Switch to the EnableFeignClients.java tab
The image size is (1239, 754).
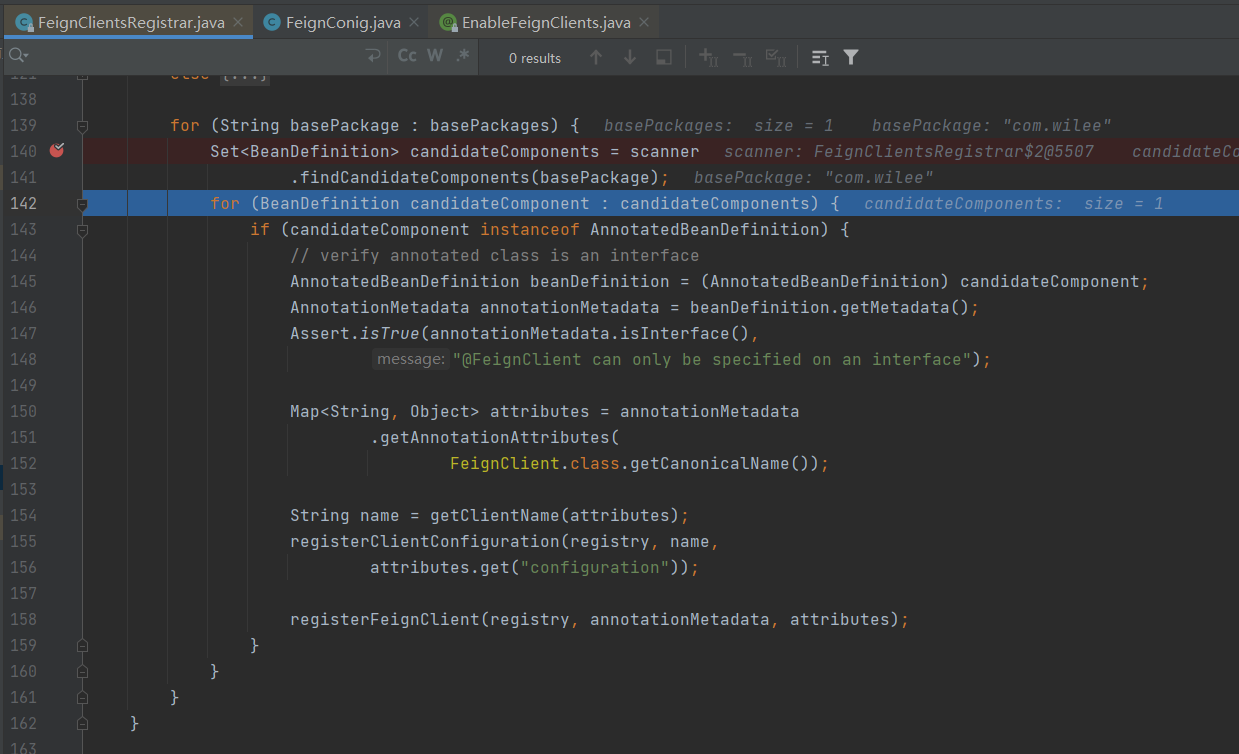[x=546, y=22]
